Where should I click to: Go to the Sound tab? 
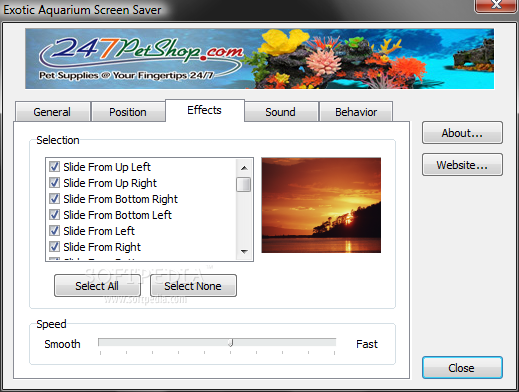[x=281, y=112]
